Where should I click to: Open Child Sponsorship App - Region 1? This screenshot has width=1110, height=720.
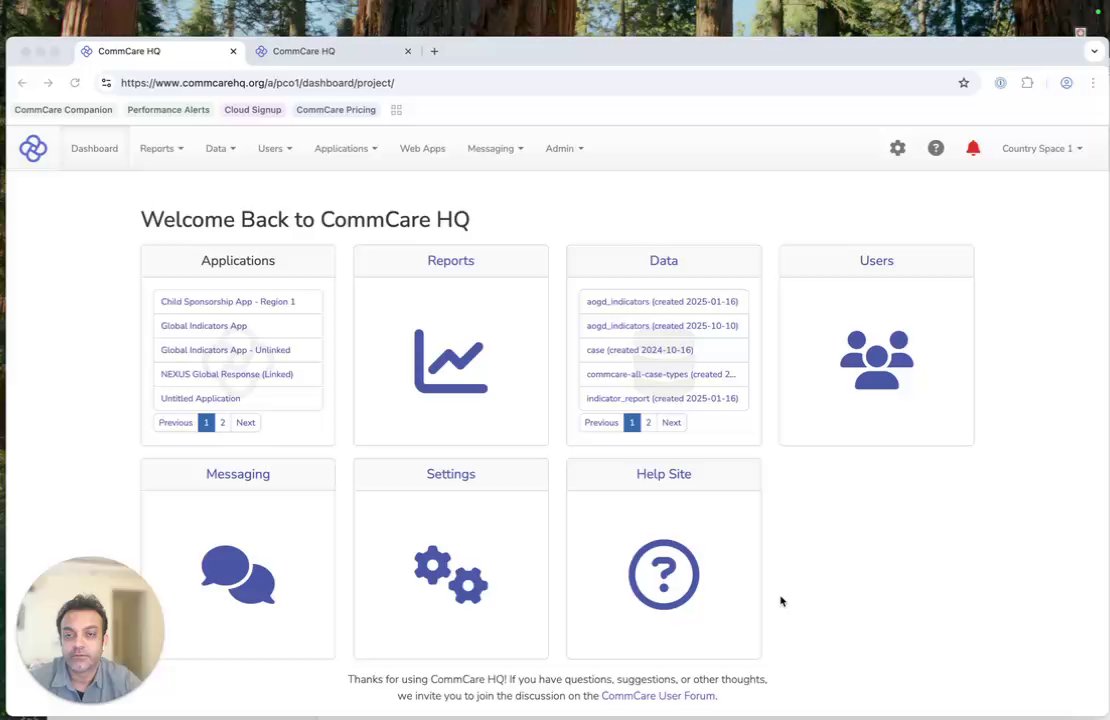point(228,302)
